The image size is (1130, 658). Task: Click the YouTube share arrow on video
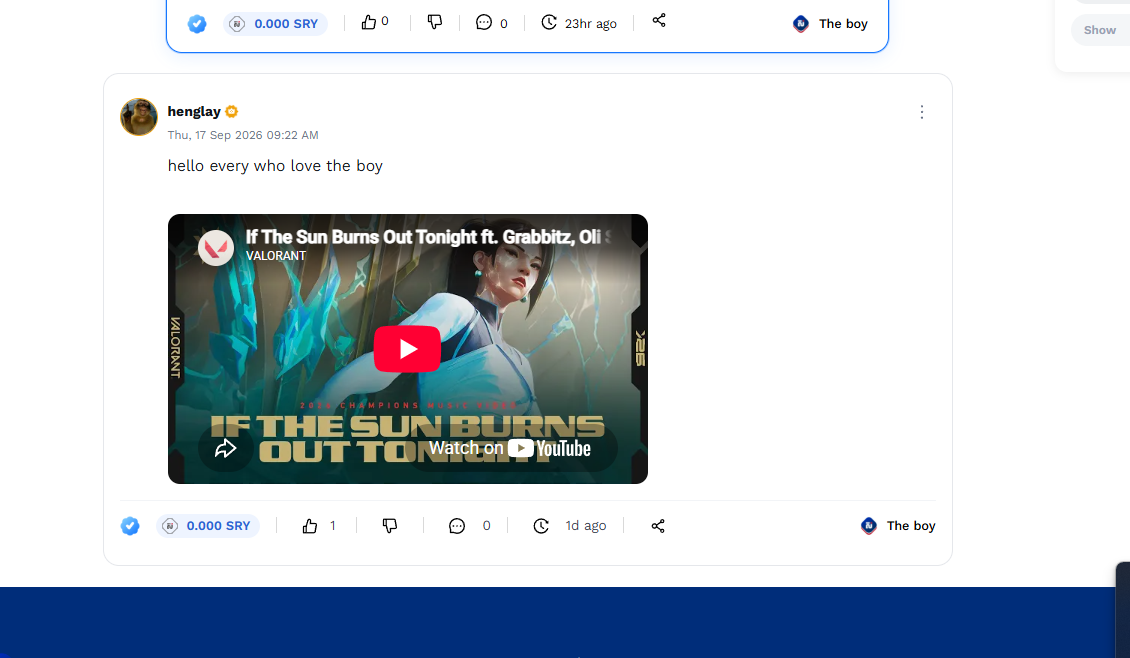[x=226, y=448]
